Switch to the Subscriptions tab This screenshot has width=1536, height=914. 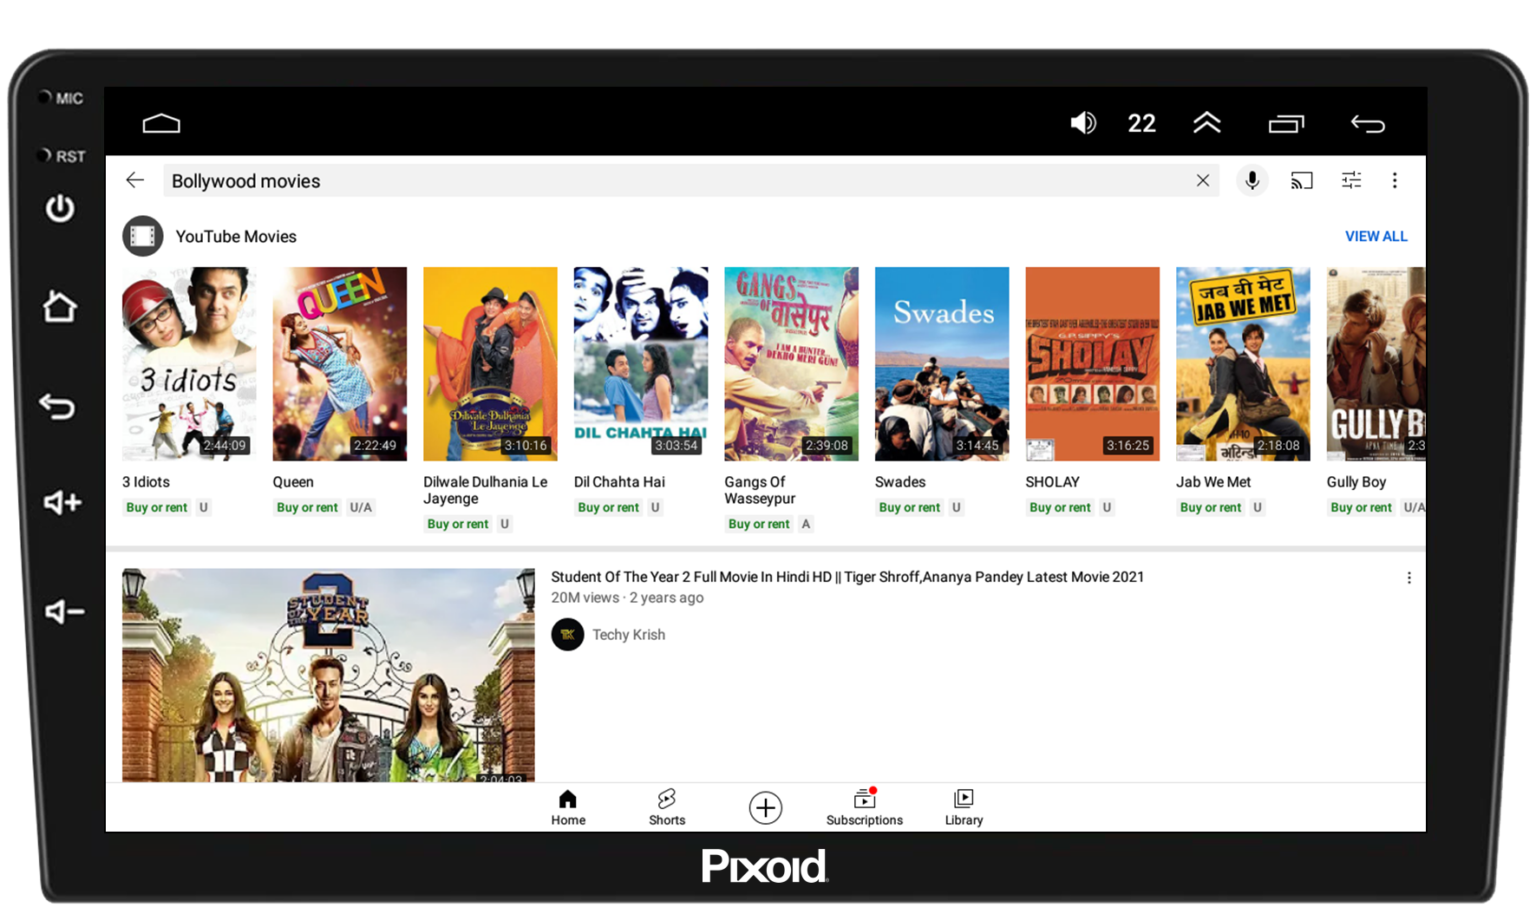[864, 807]
